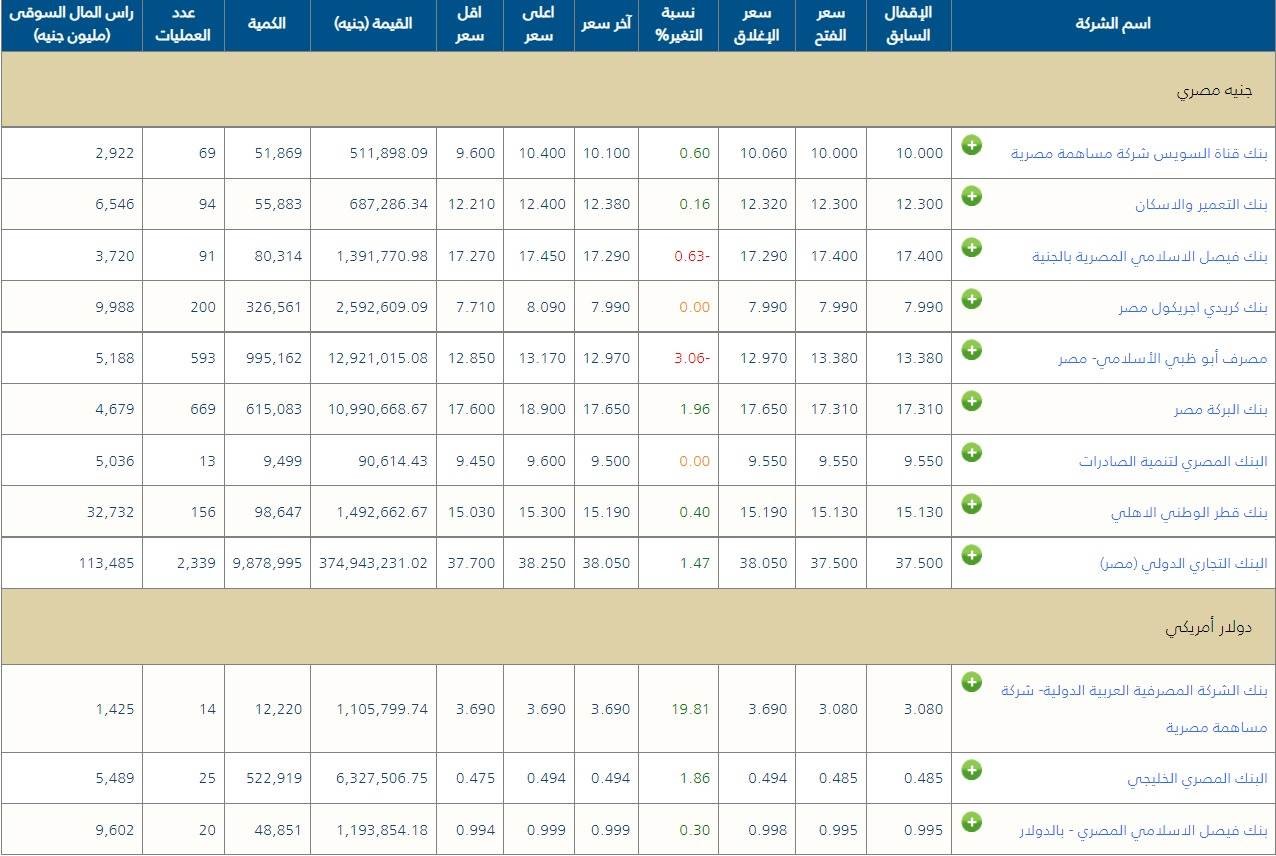Screen dimensions: 1276x856
Task: Click value cell 10,990,668.67
Action: [x=378, y=410]
